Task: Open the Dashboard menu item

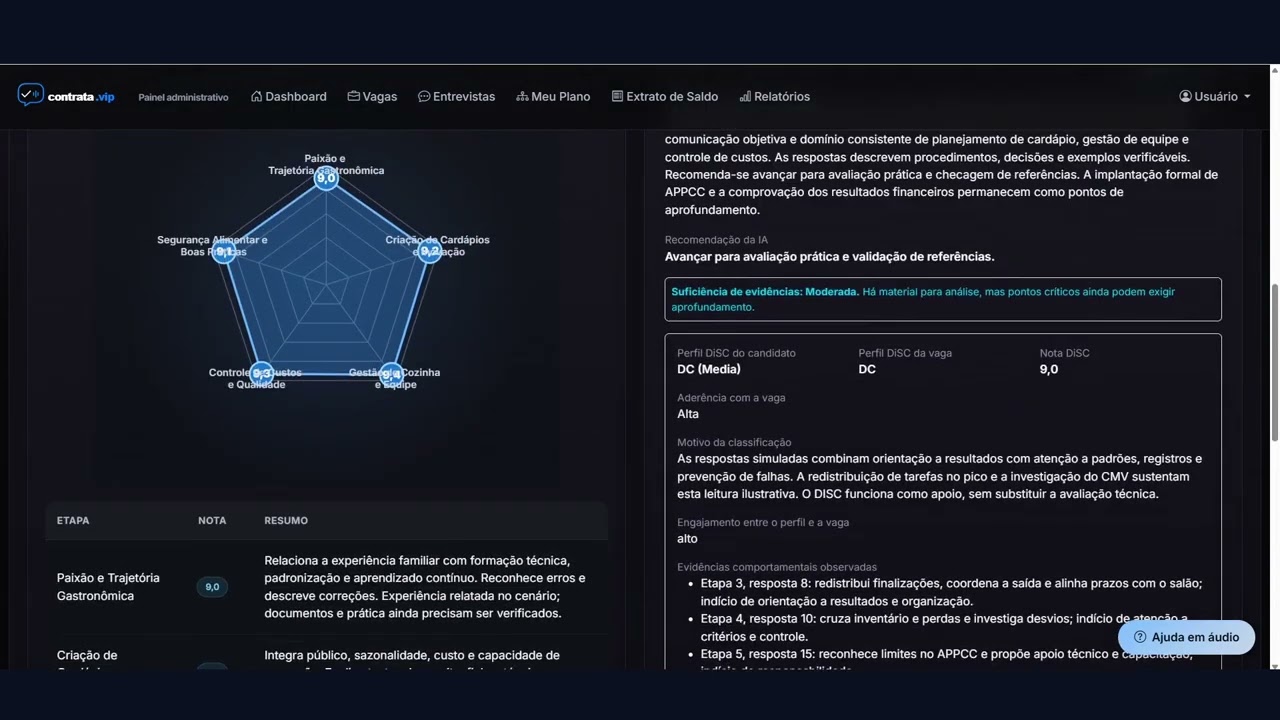Action: coord(289,97)
